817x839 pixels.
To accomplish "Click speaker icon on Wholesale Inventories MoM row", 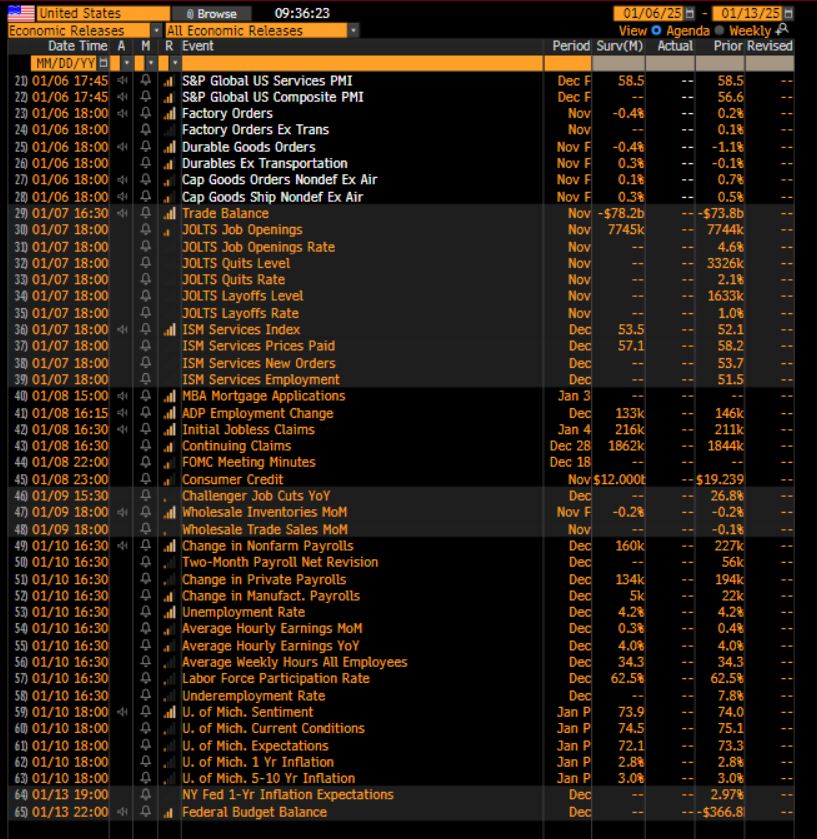I will click(x=123, y=513).
